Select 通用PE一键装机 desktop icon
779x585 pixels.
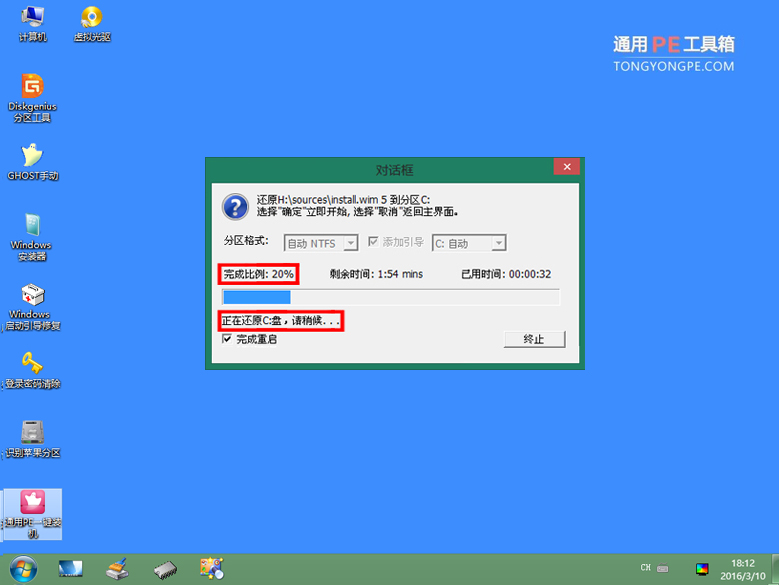(x=33, y=514)
